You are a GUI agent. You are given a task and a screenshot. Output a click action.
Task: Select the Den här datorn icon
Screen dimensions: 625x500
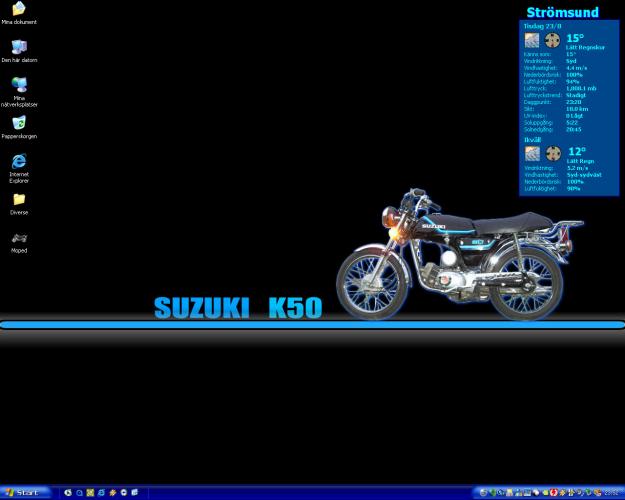tap(18, 48)
